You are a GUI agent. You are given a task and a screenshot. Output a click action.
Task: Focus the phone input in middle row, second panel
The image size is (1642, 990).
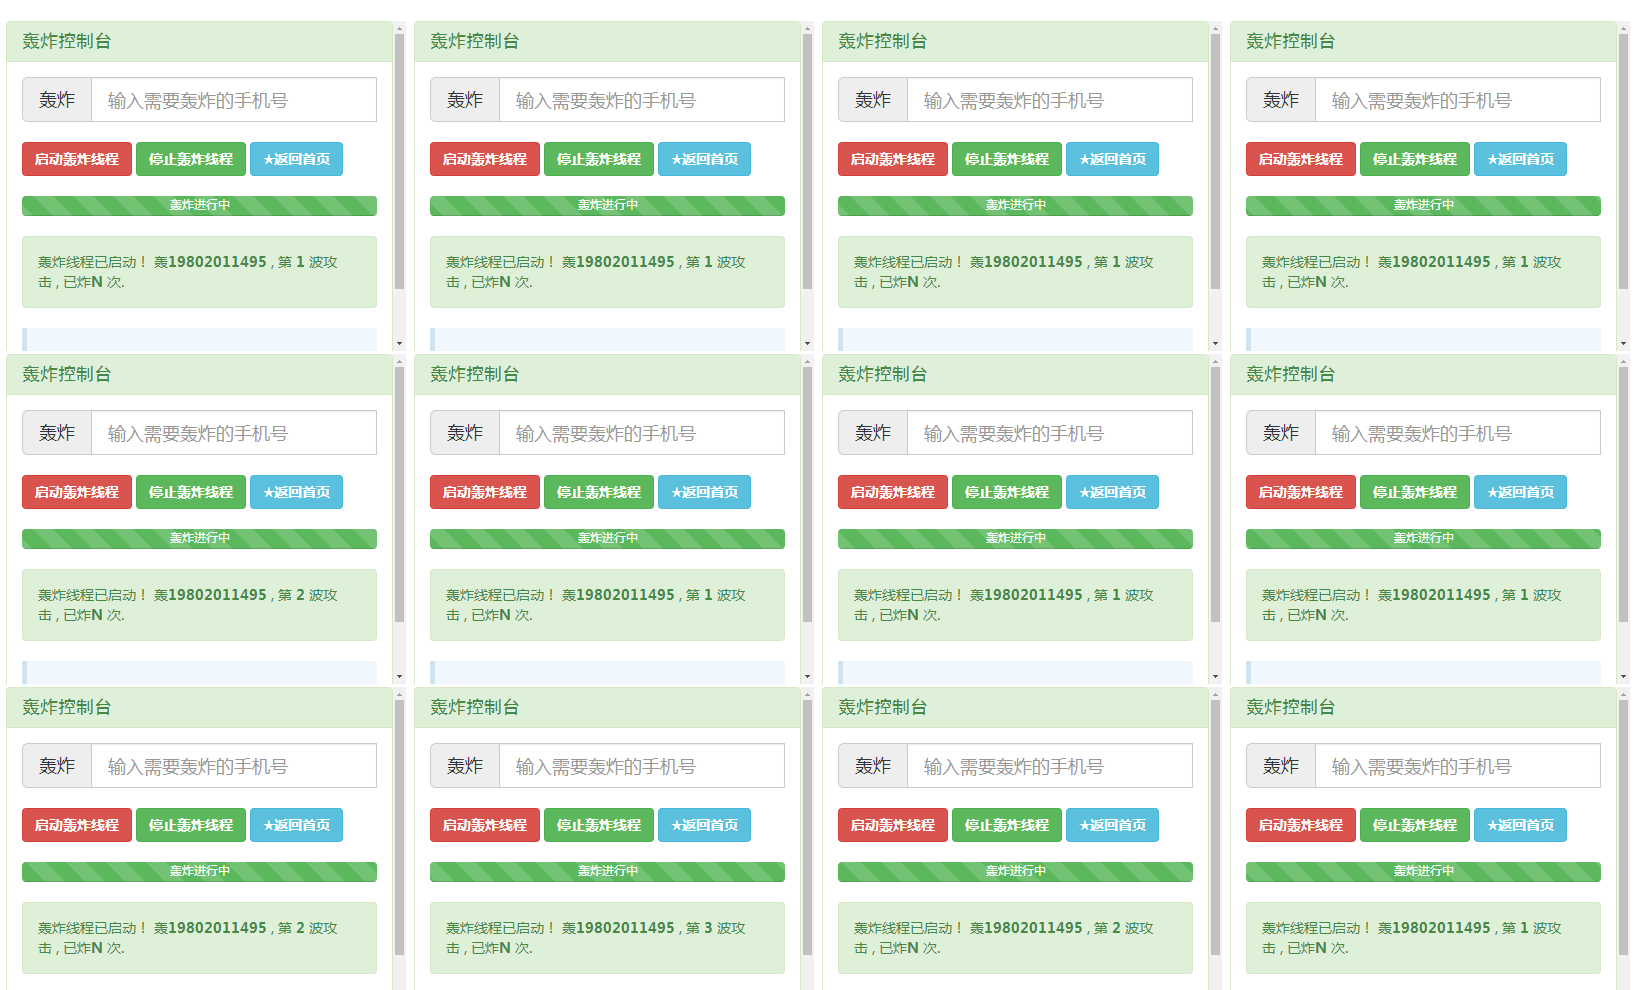(642, 433)
